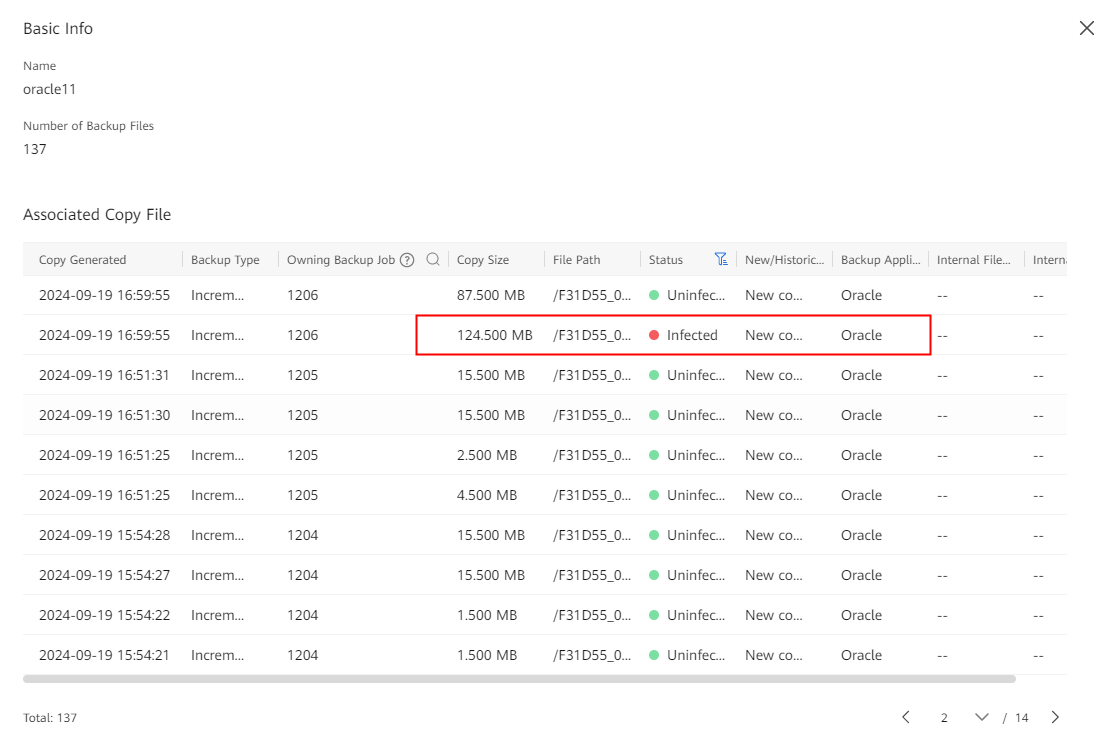Click the page number field showing 2
The height and width of the screenshot is (739, 1117).
point(944,718)
